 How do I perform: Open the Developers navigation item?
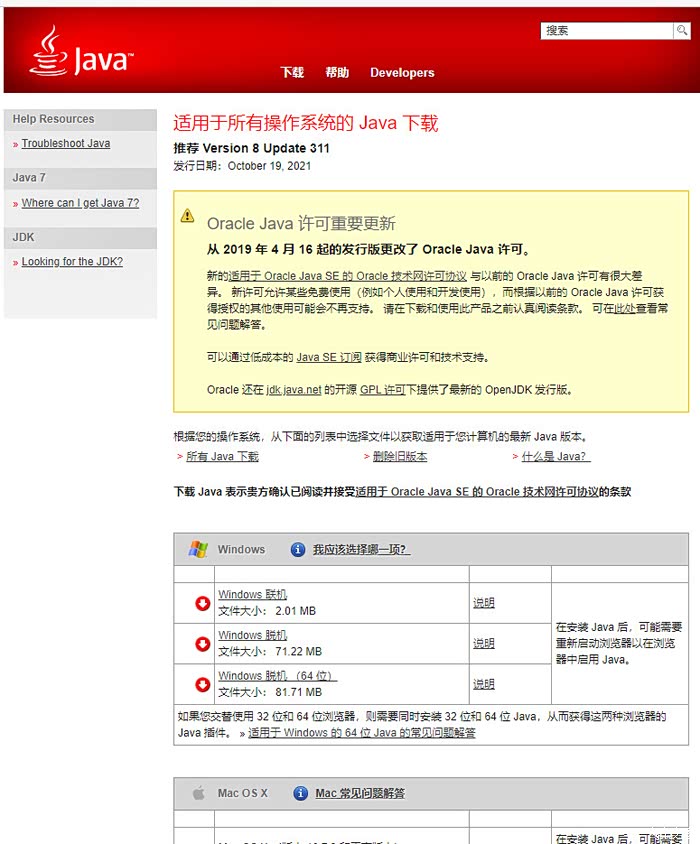click(x=402, y=73)
